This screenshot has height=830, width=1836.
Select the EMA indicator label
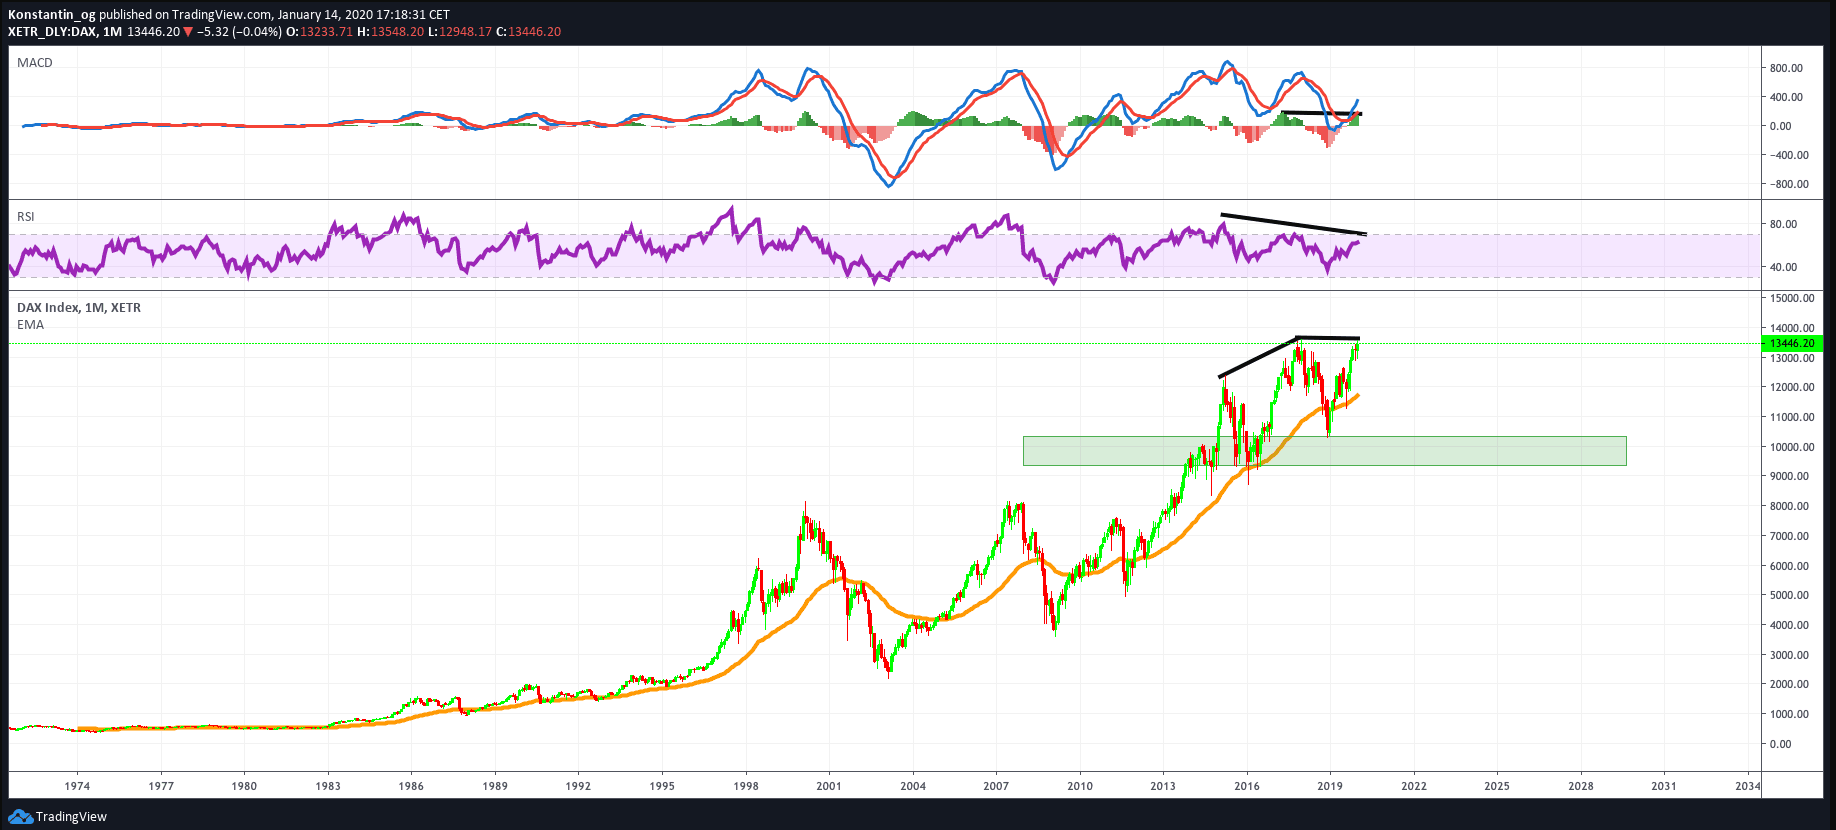31,325
